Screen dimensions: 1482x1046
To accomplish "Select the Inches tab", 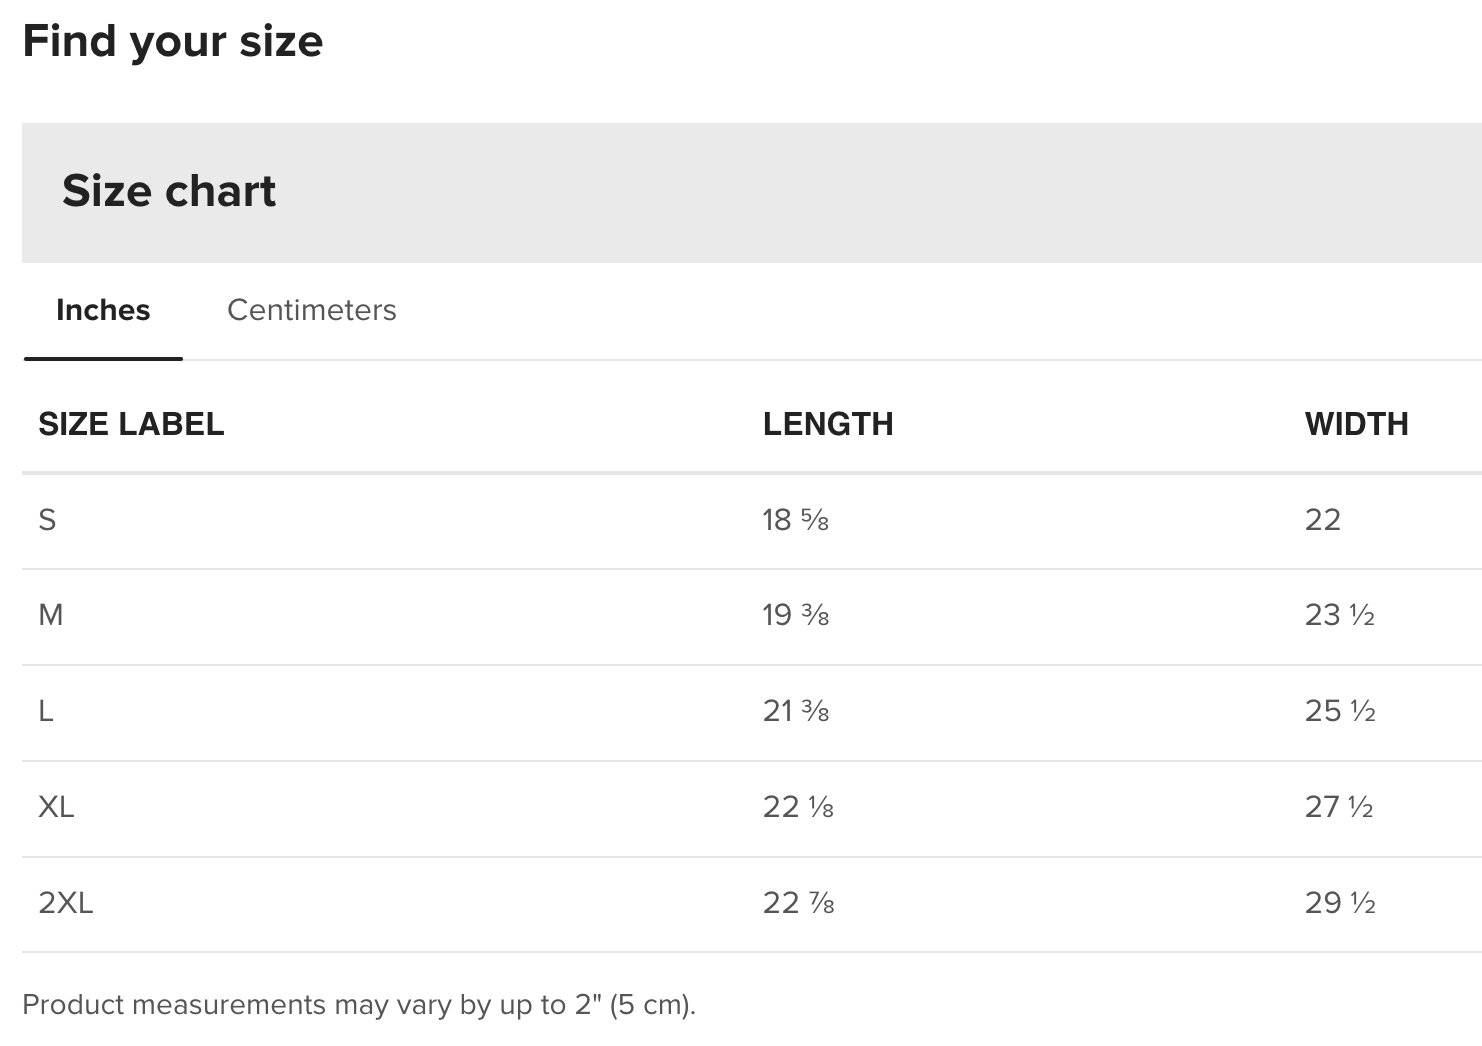I will pyautogui.click(x=103, y=310).
